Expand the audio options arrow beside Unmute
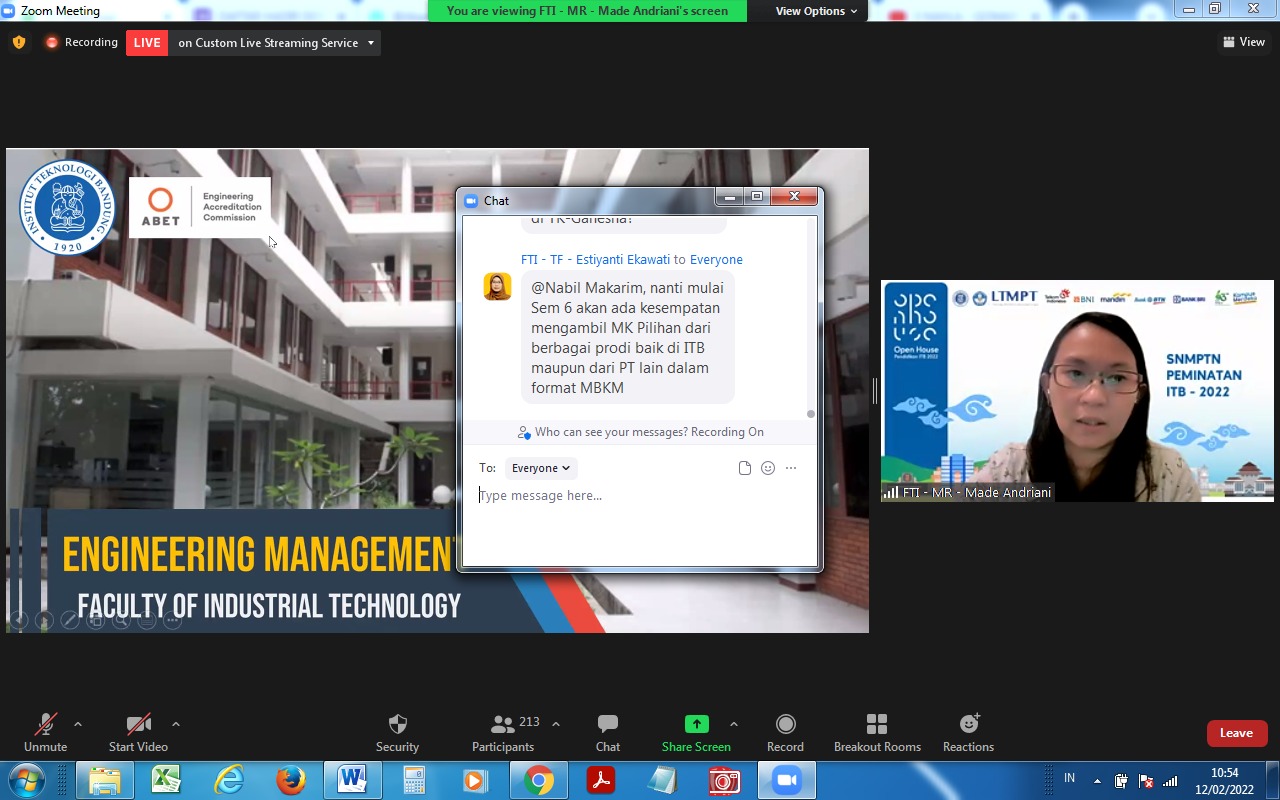Image resolution: width=1280 pixels, height=800 pixels. point(78,724)
